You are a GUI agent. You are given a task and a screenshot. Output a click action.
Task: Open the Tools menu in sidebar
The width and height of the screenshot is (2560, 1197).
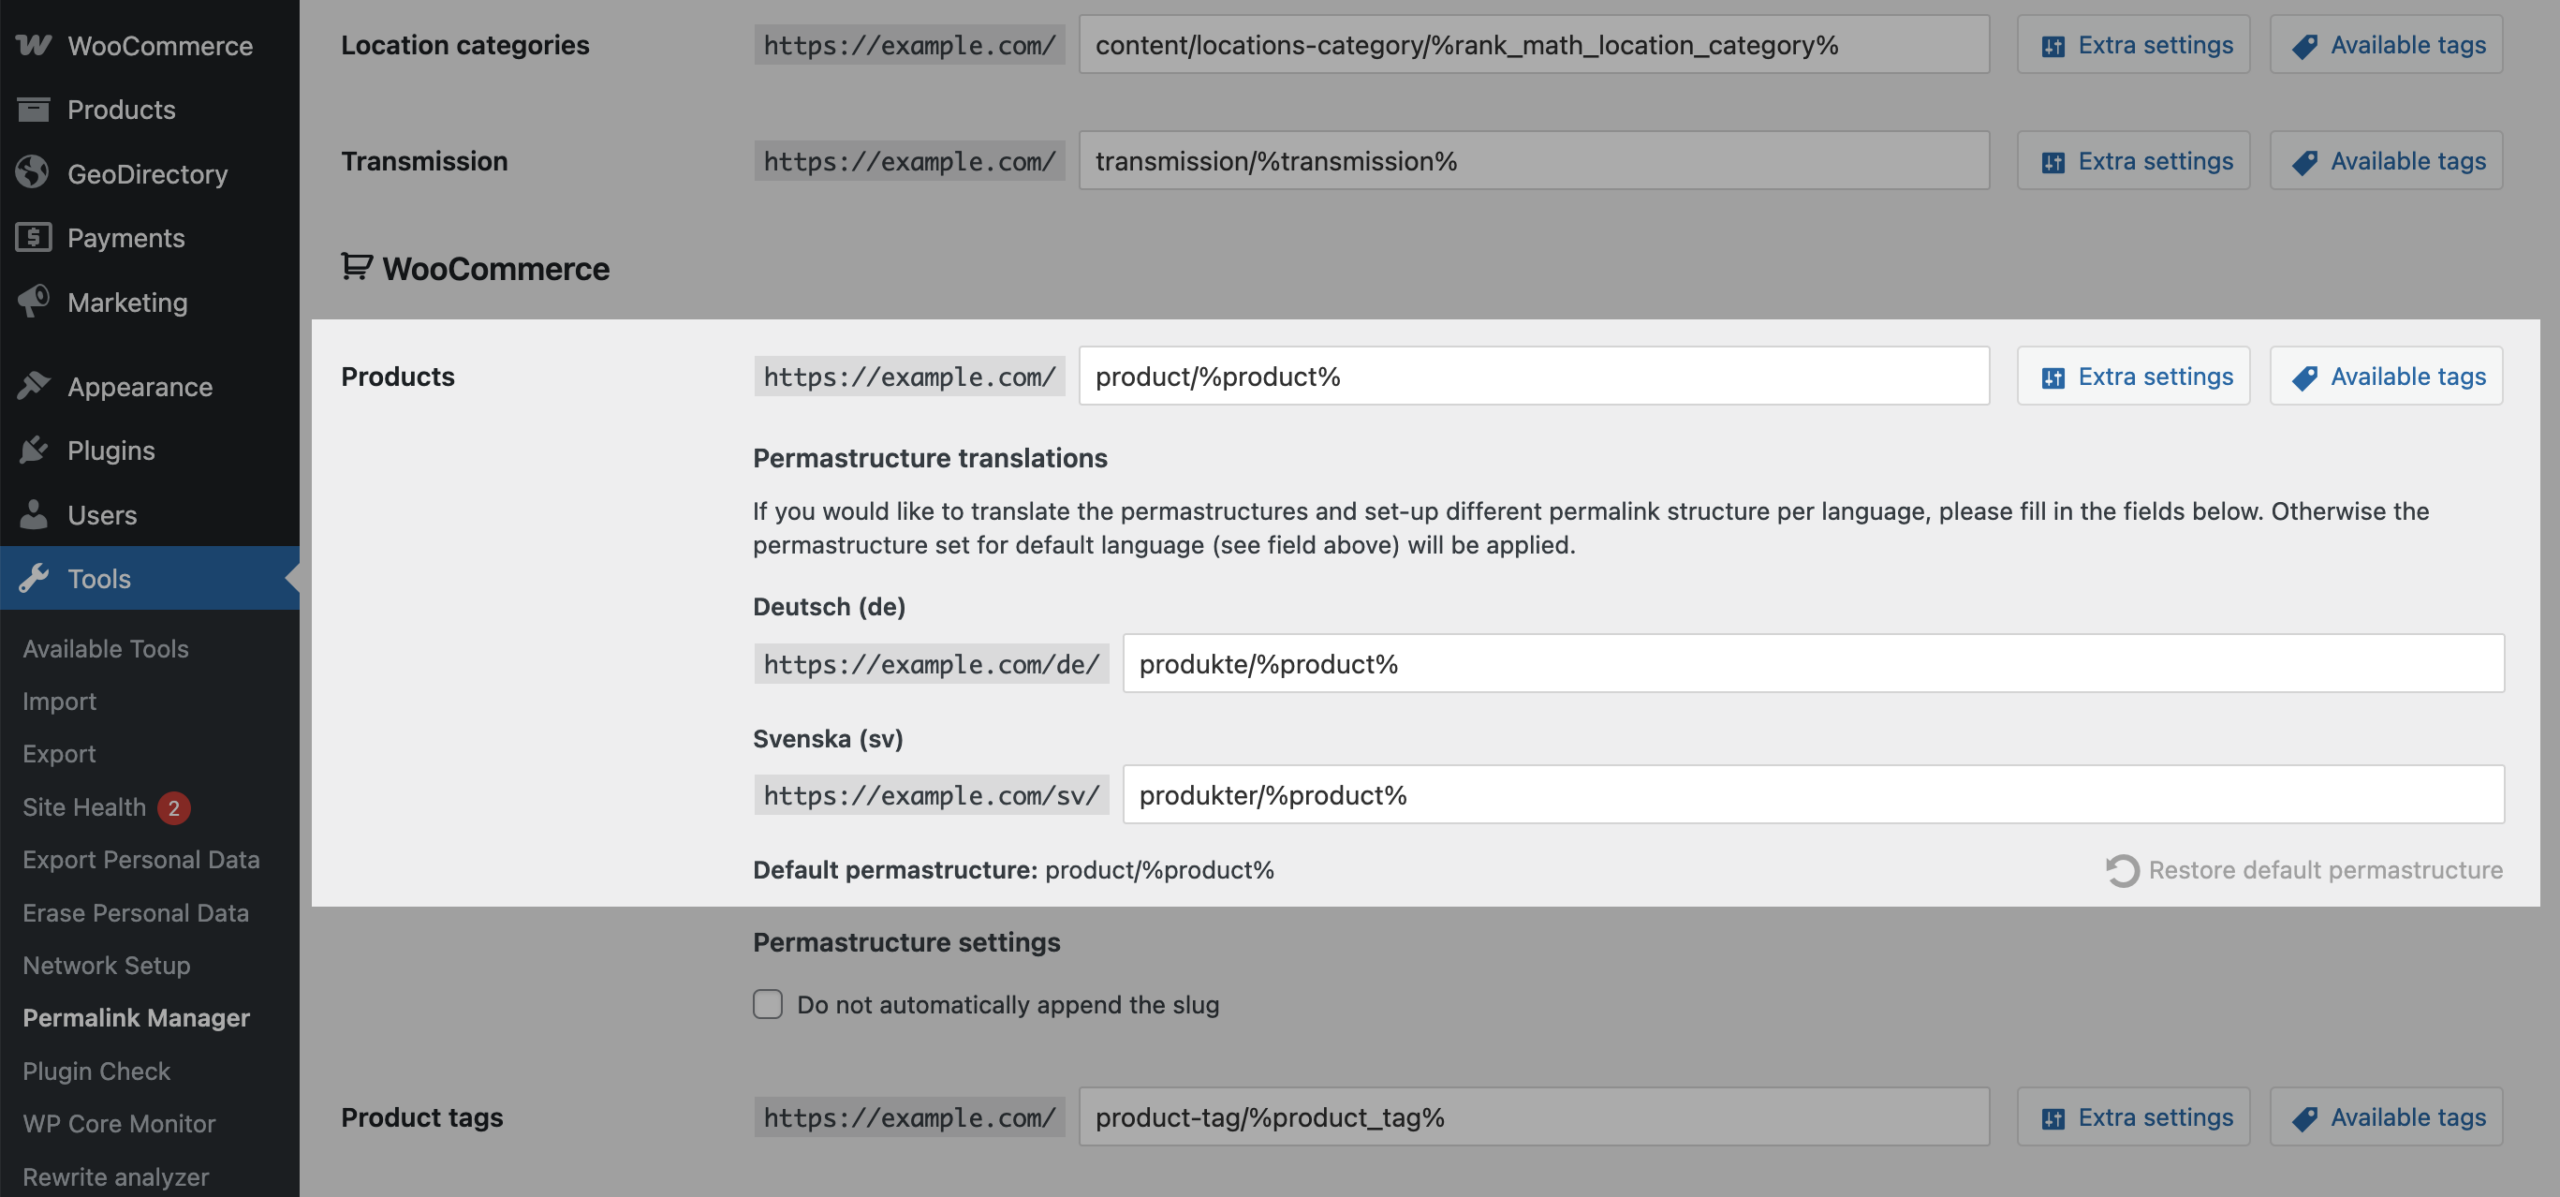99,578
